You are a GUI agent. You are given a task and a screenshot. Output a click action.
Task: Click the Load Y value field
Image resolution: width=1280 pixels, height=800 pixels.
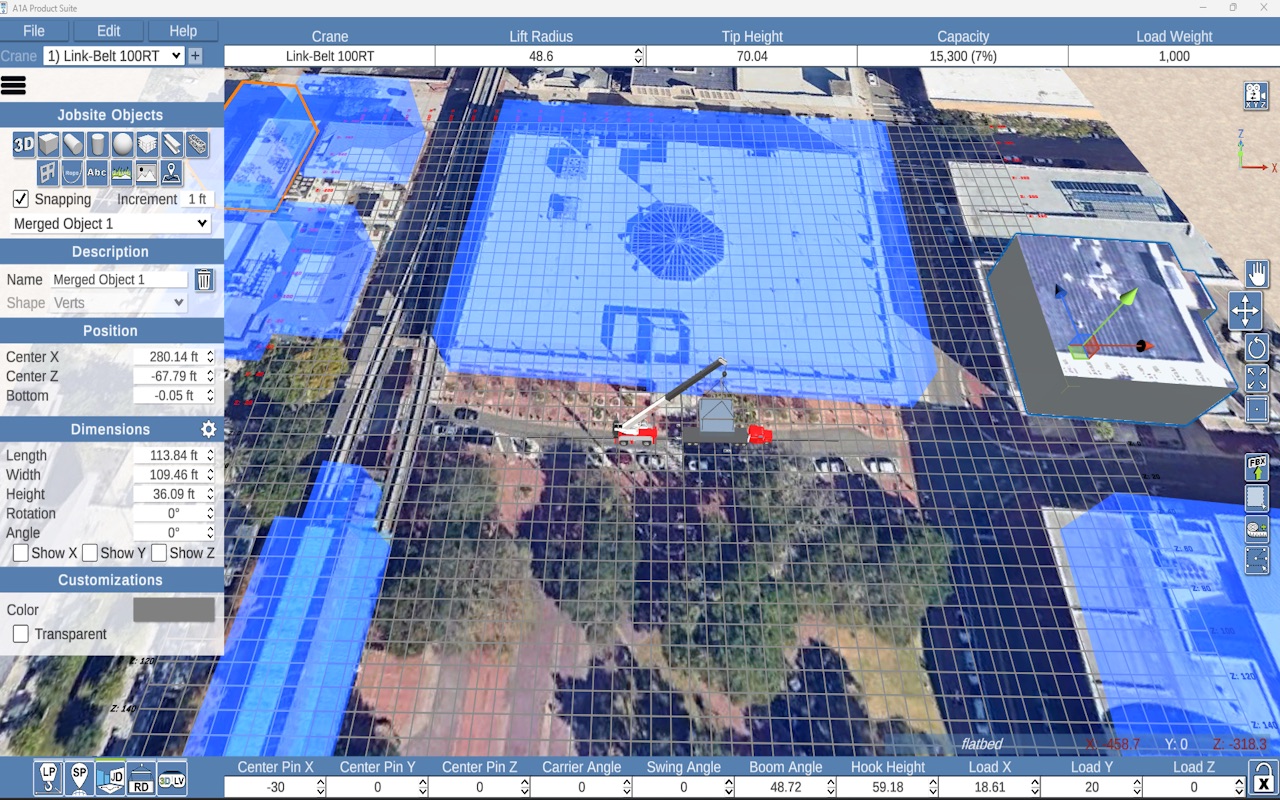coord(1092,787)
